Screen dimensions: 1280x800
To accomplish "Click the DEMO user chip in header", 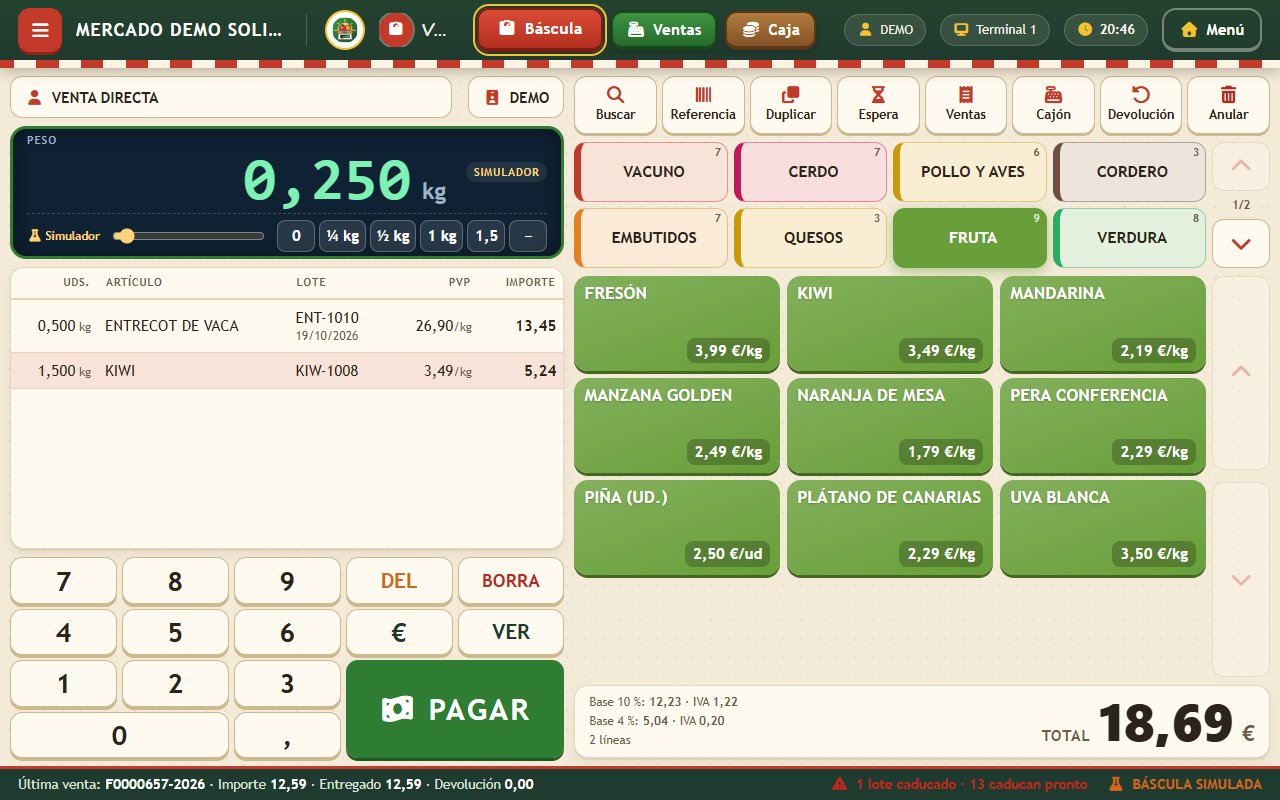I will pyautogui.click(x=885, y=30).
